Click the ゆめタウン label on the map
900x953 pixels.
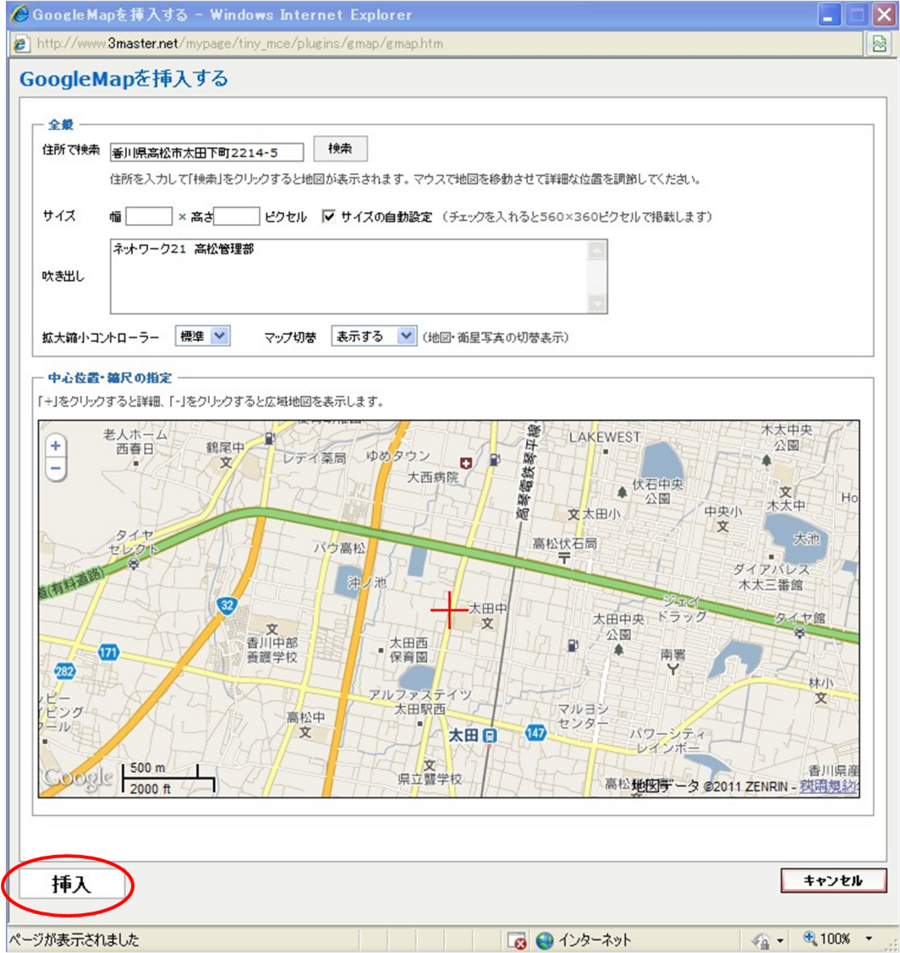tap(398, 456)
